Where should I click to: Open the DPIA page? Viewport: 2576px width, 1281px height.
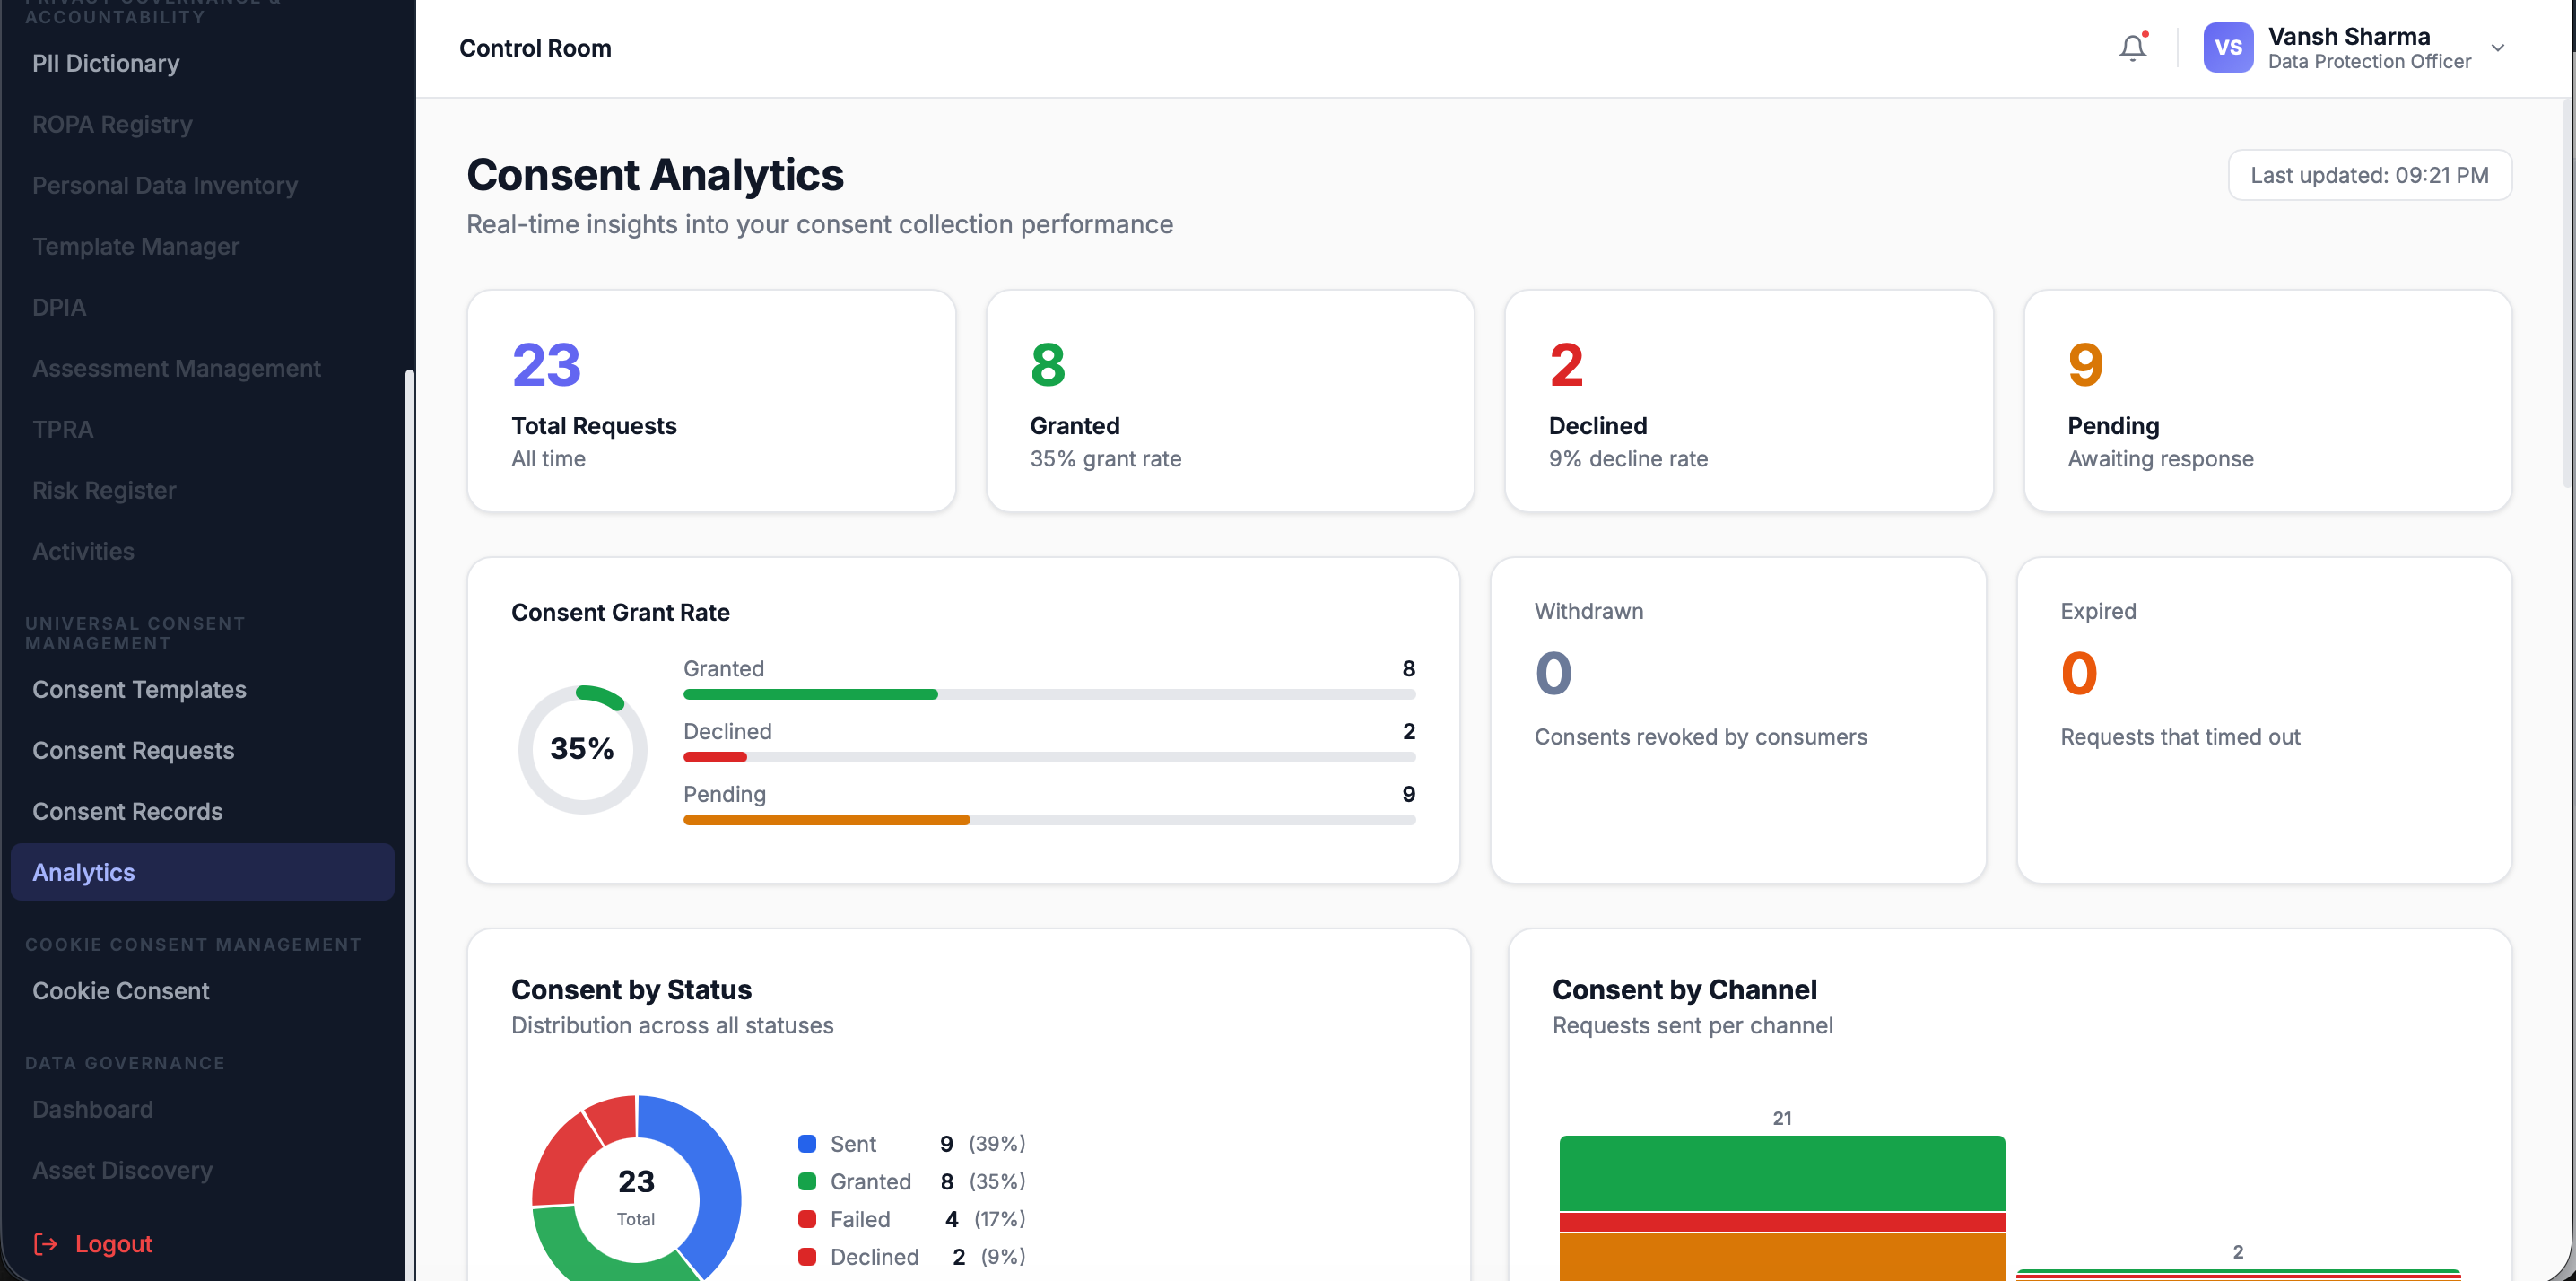pyautogui.click(x=59, y=307)
